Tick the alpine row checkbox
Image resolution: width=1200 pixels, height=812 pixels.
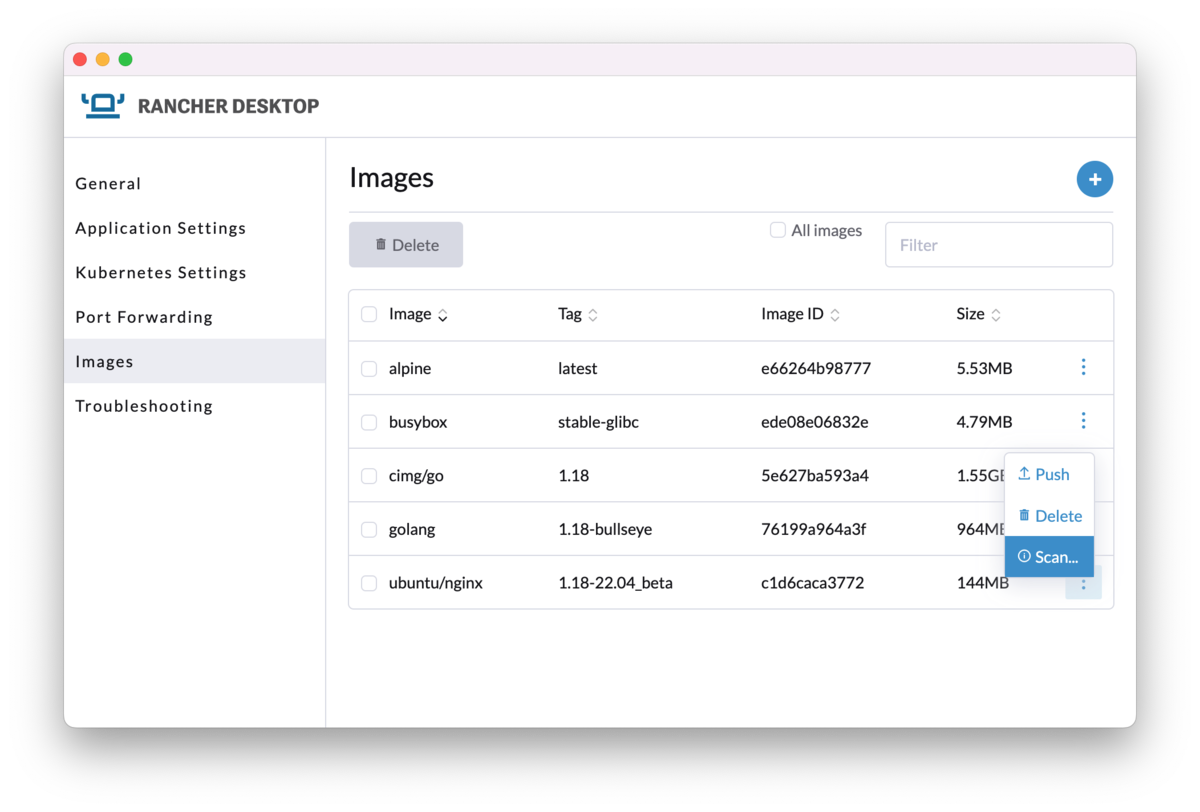point(369,369)
